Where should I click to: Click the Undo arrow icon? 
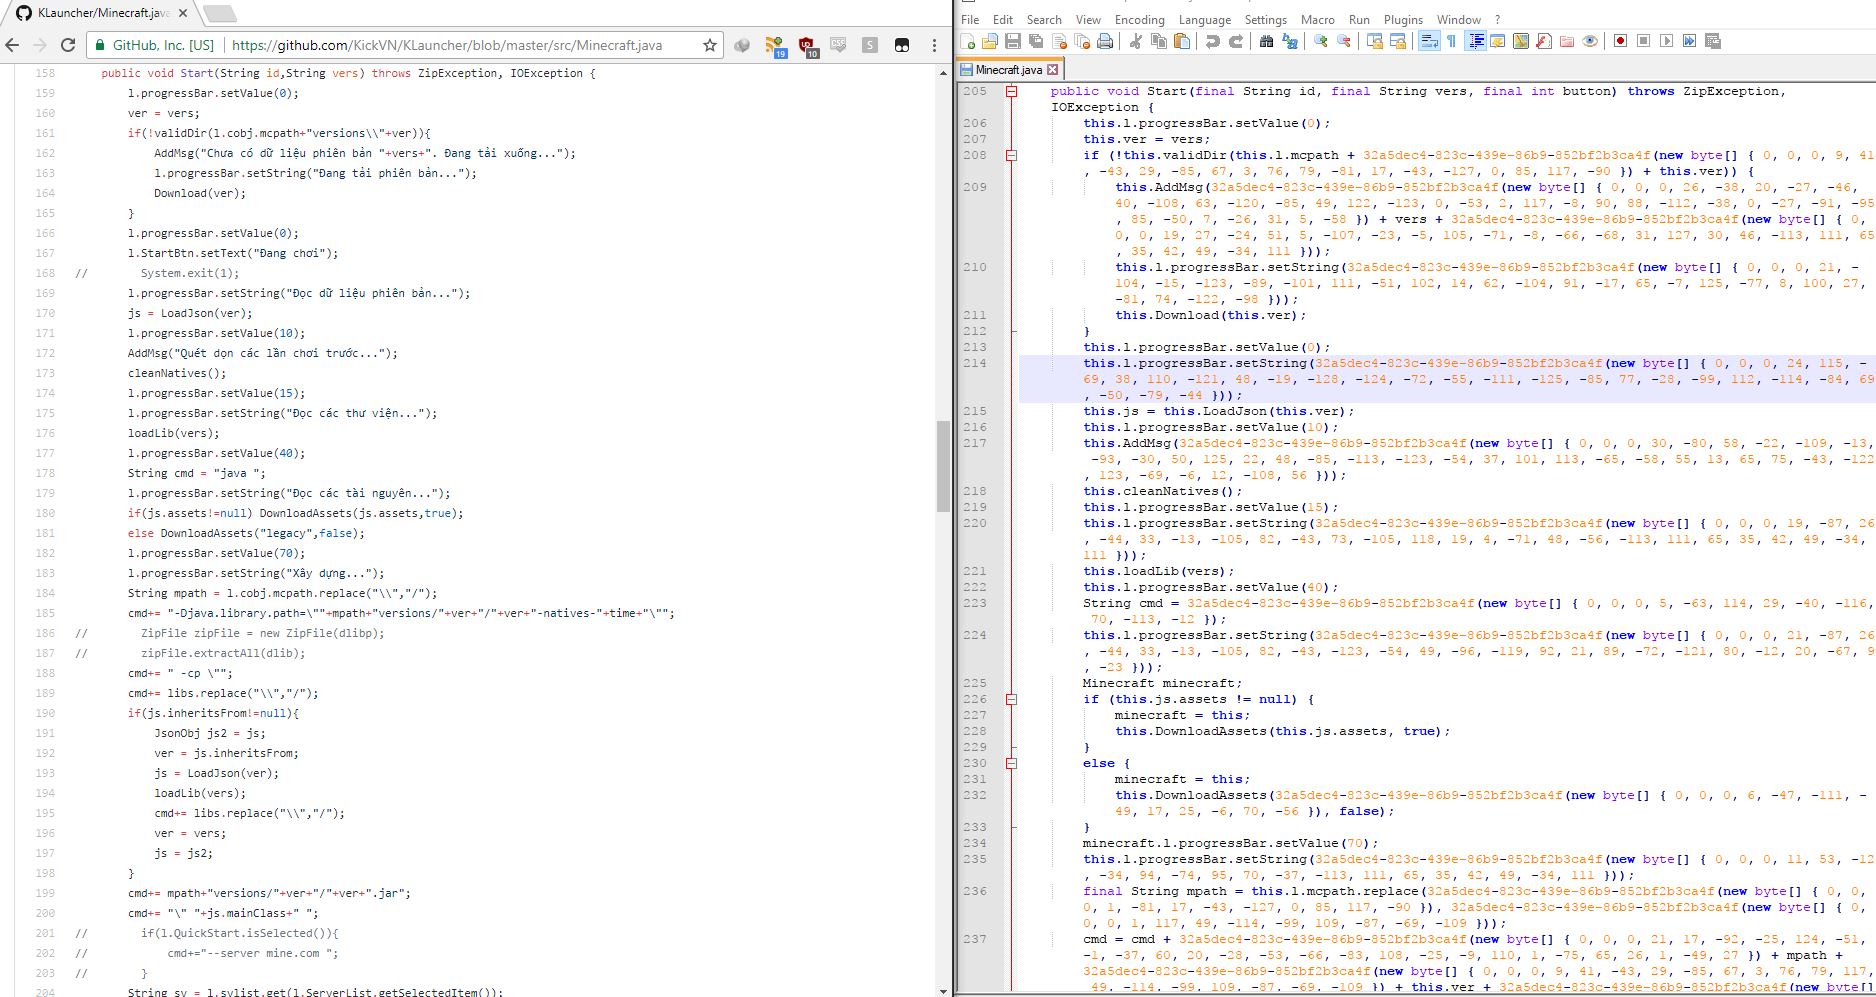[1212, 41]
